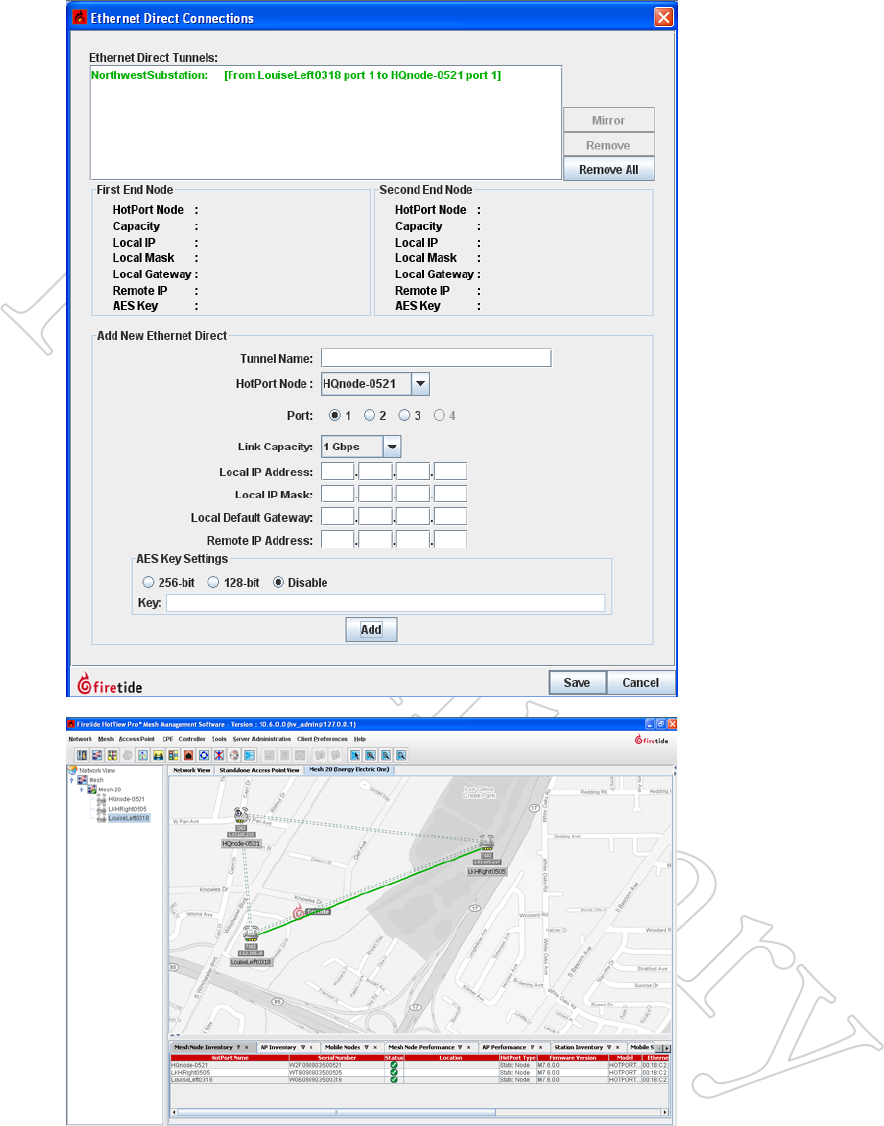Select the NorthwestSubstation tunnel entry
Image resolution: width=884 pixels, height=1126 pixels.
(296, 75)
